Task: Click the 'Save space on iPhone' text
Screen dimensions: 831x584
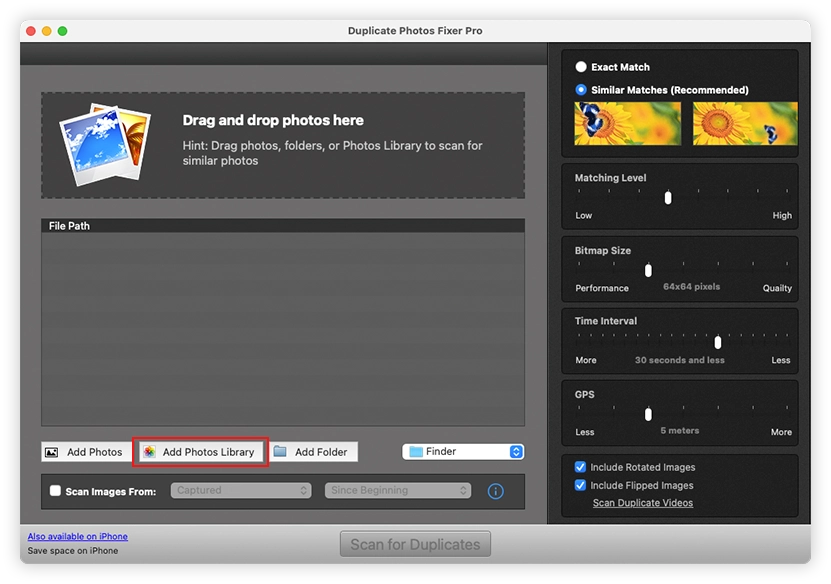Action: 73,551
